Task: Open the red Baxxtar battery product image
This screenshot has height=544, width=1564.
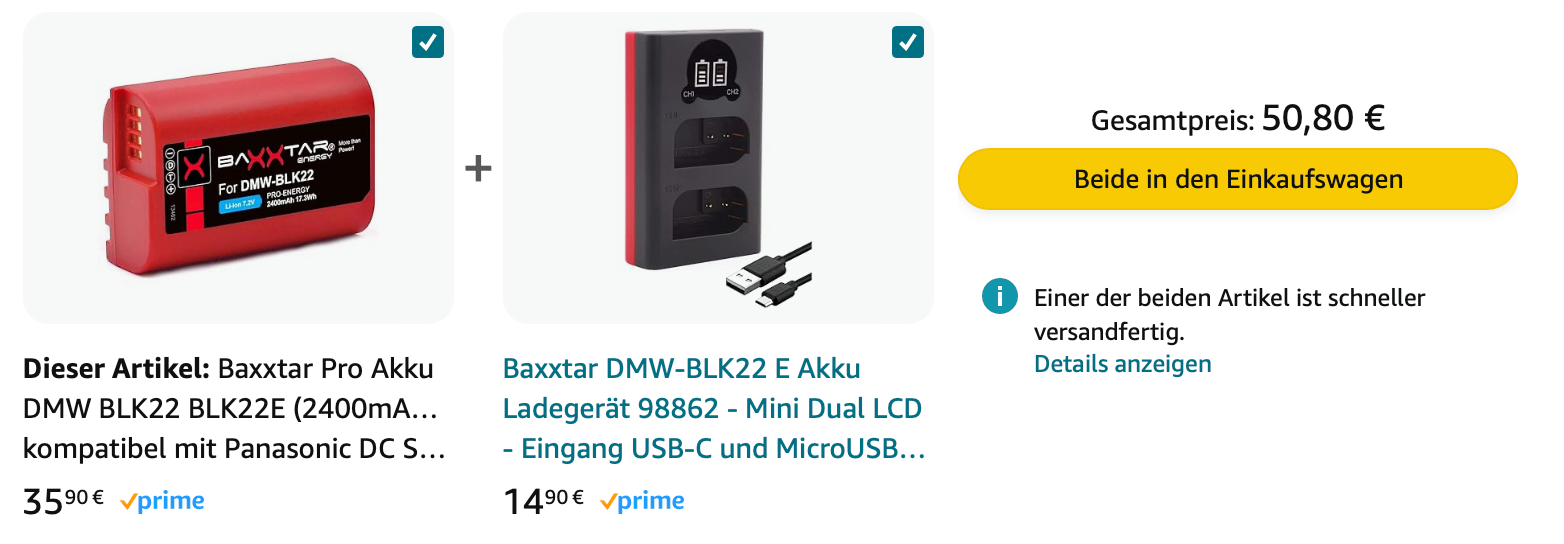Action: [238, 168]
